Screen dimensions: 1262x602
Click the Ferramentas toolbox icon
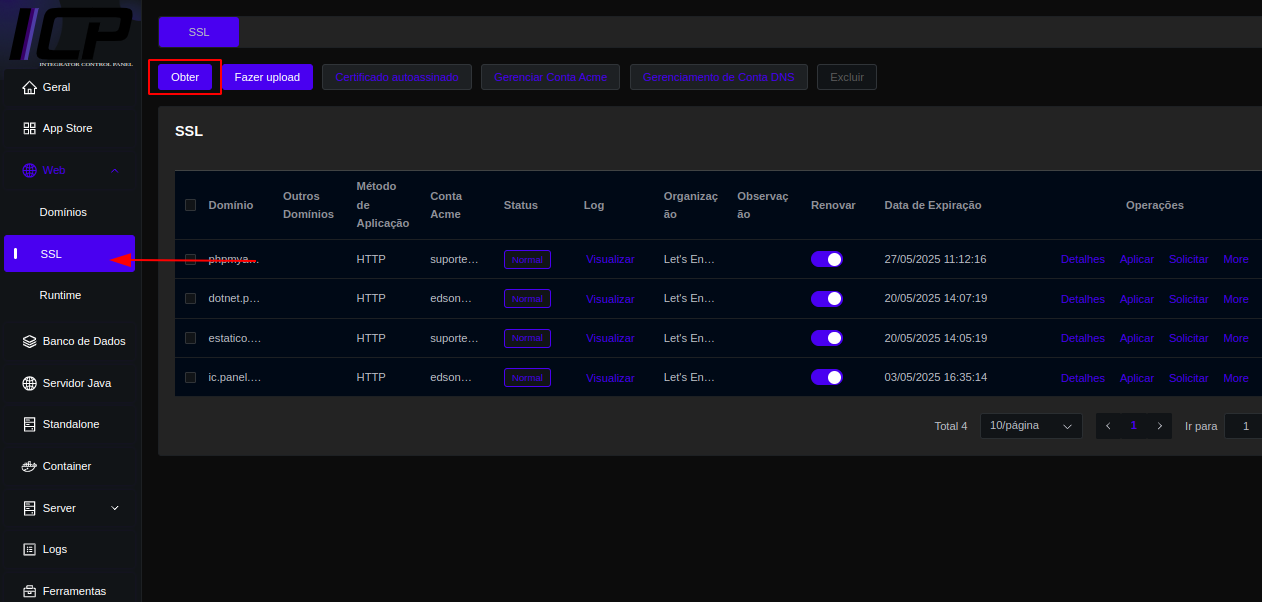pos(29,592)
